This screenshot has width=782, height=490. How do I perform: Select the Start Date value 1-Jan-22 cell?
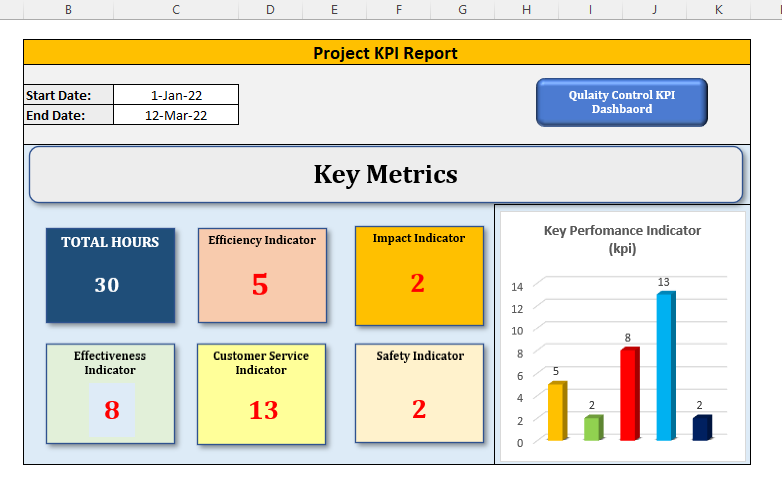176,95
